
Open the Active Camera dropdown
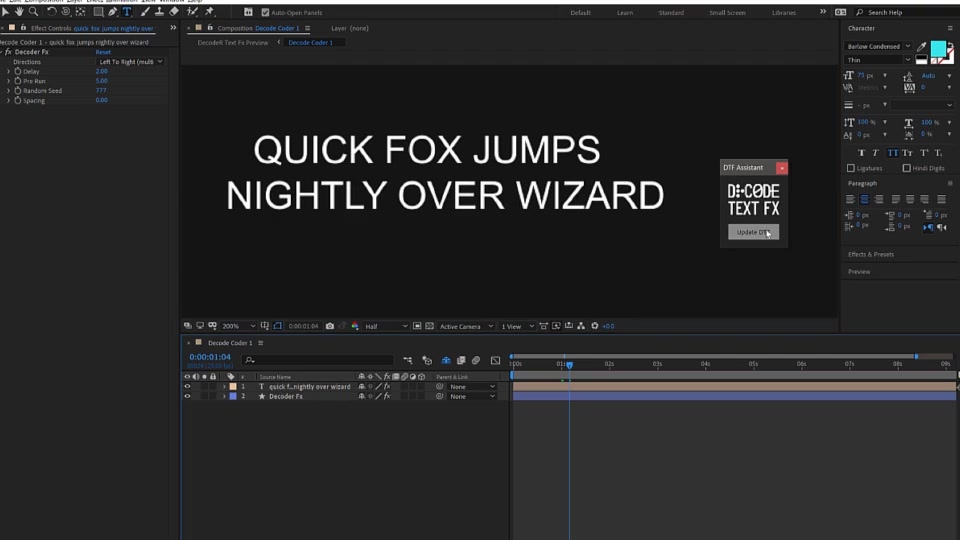click(466, 326)
